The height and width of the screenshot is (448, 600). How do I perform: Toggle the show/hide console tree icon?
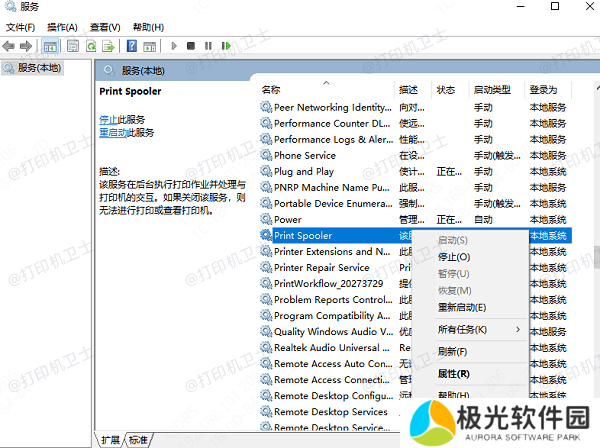50,46
